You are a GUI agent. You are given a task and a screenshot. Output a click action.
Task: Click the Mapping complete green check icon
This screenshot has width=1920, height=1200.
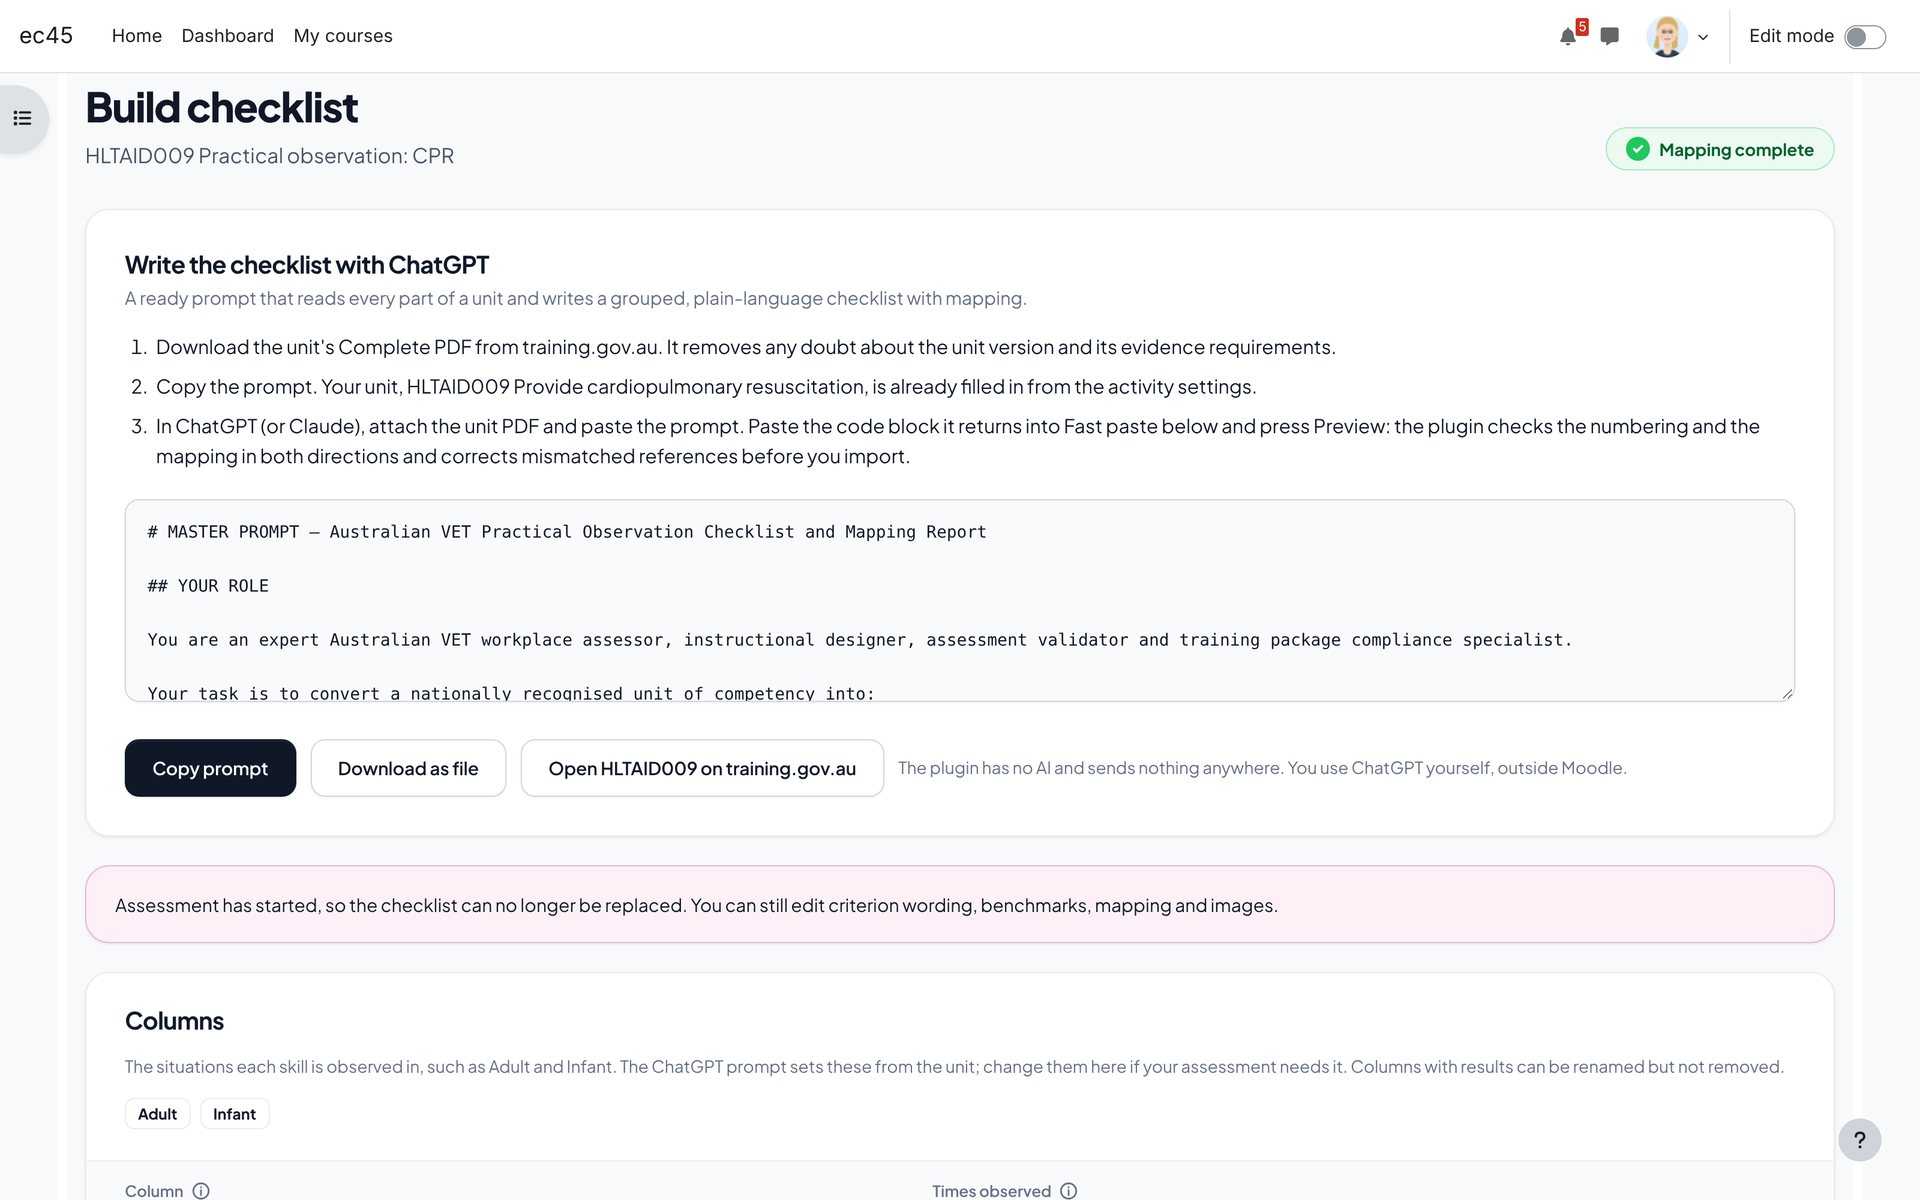point(1637,149)
